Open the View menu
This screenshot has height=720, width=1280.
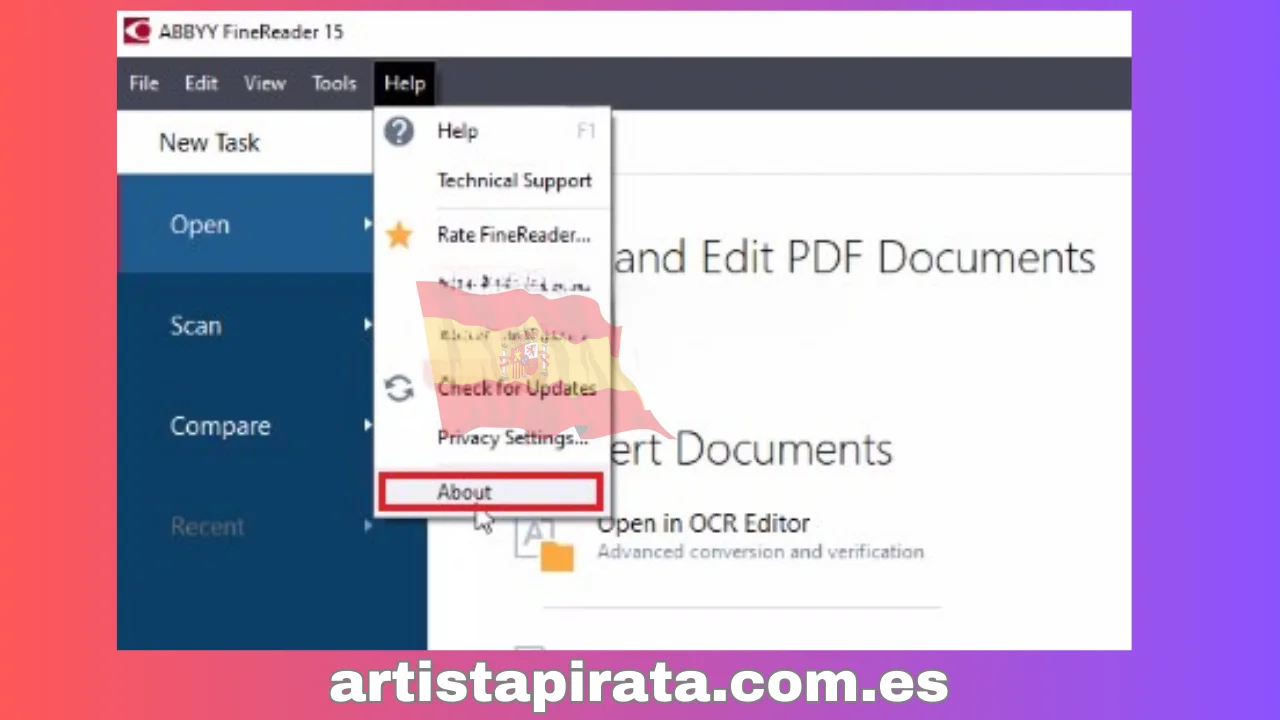(265, 84)
